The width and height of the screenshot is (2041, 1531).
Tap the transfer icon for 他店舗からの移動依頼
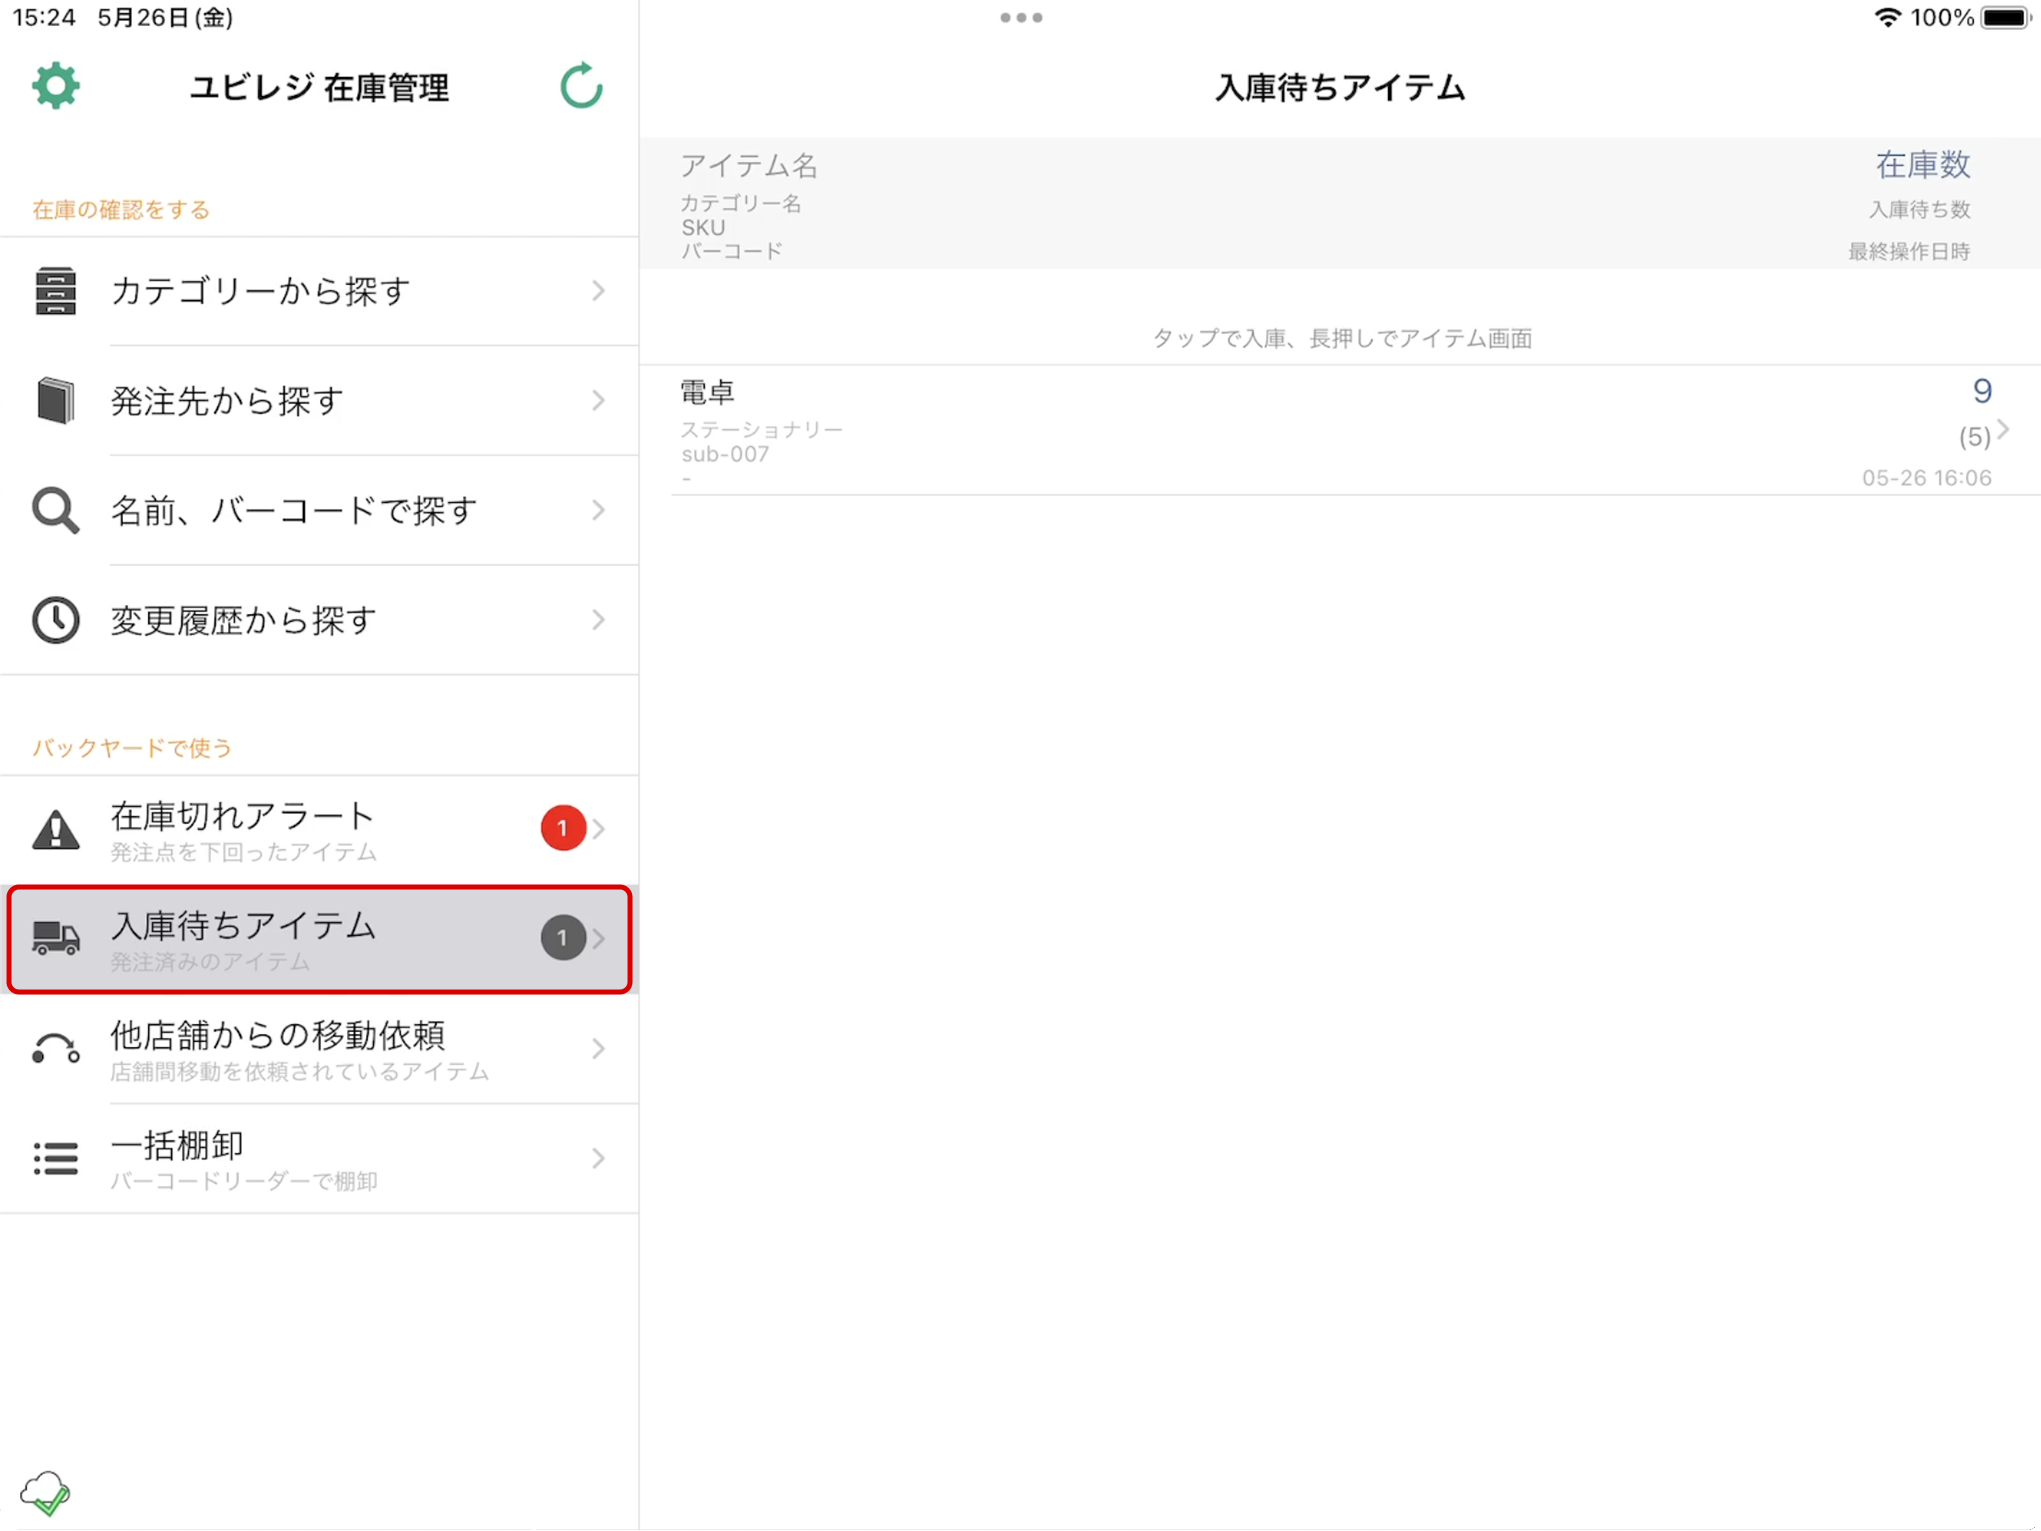click(x=55, y=1049)
